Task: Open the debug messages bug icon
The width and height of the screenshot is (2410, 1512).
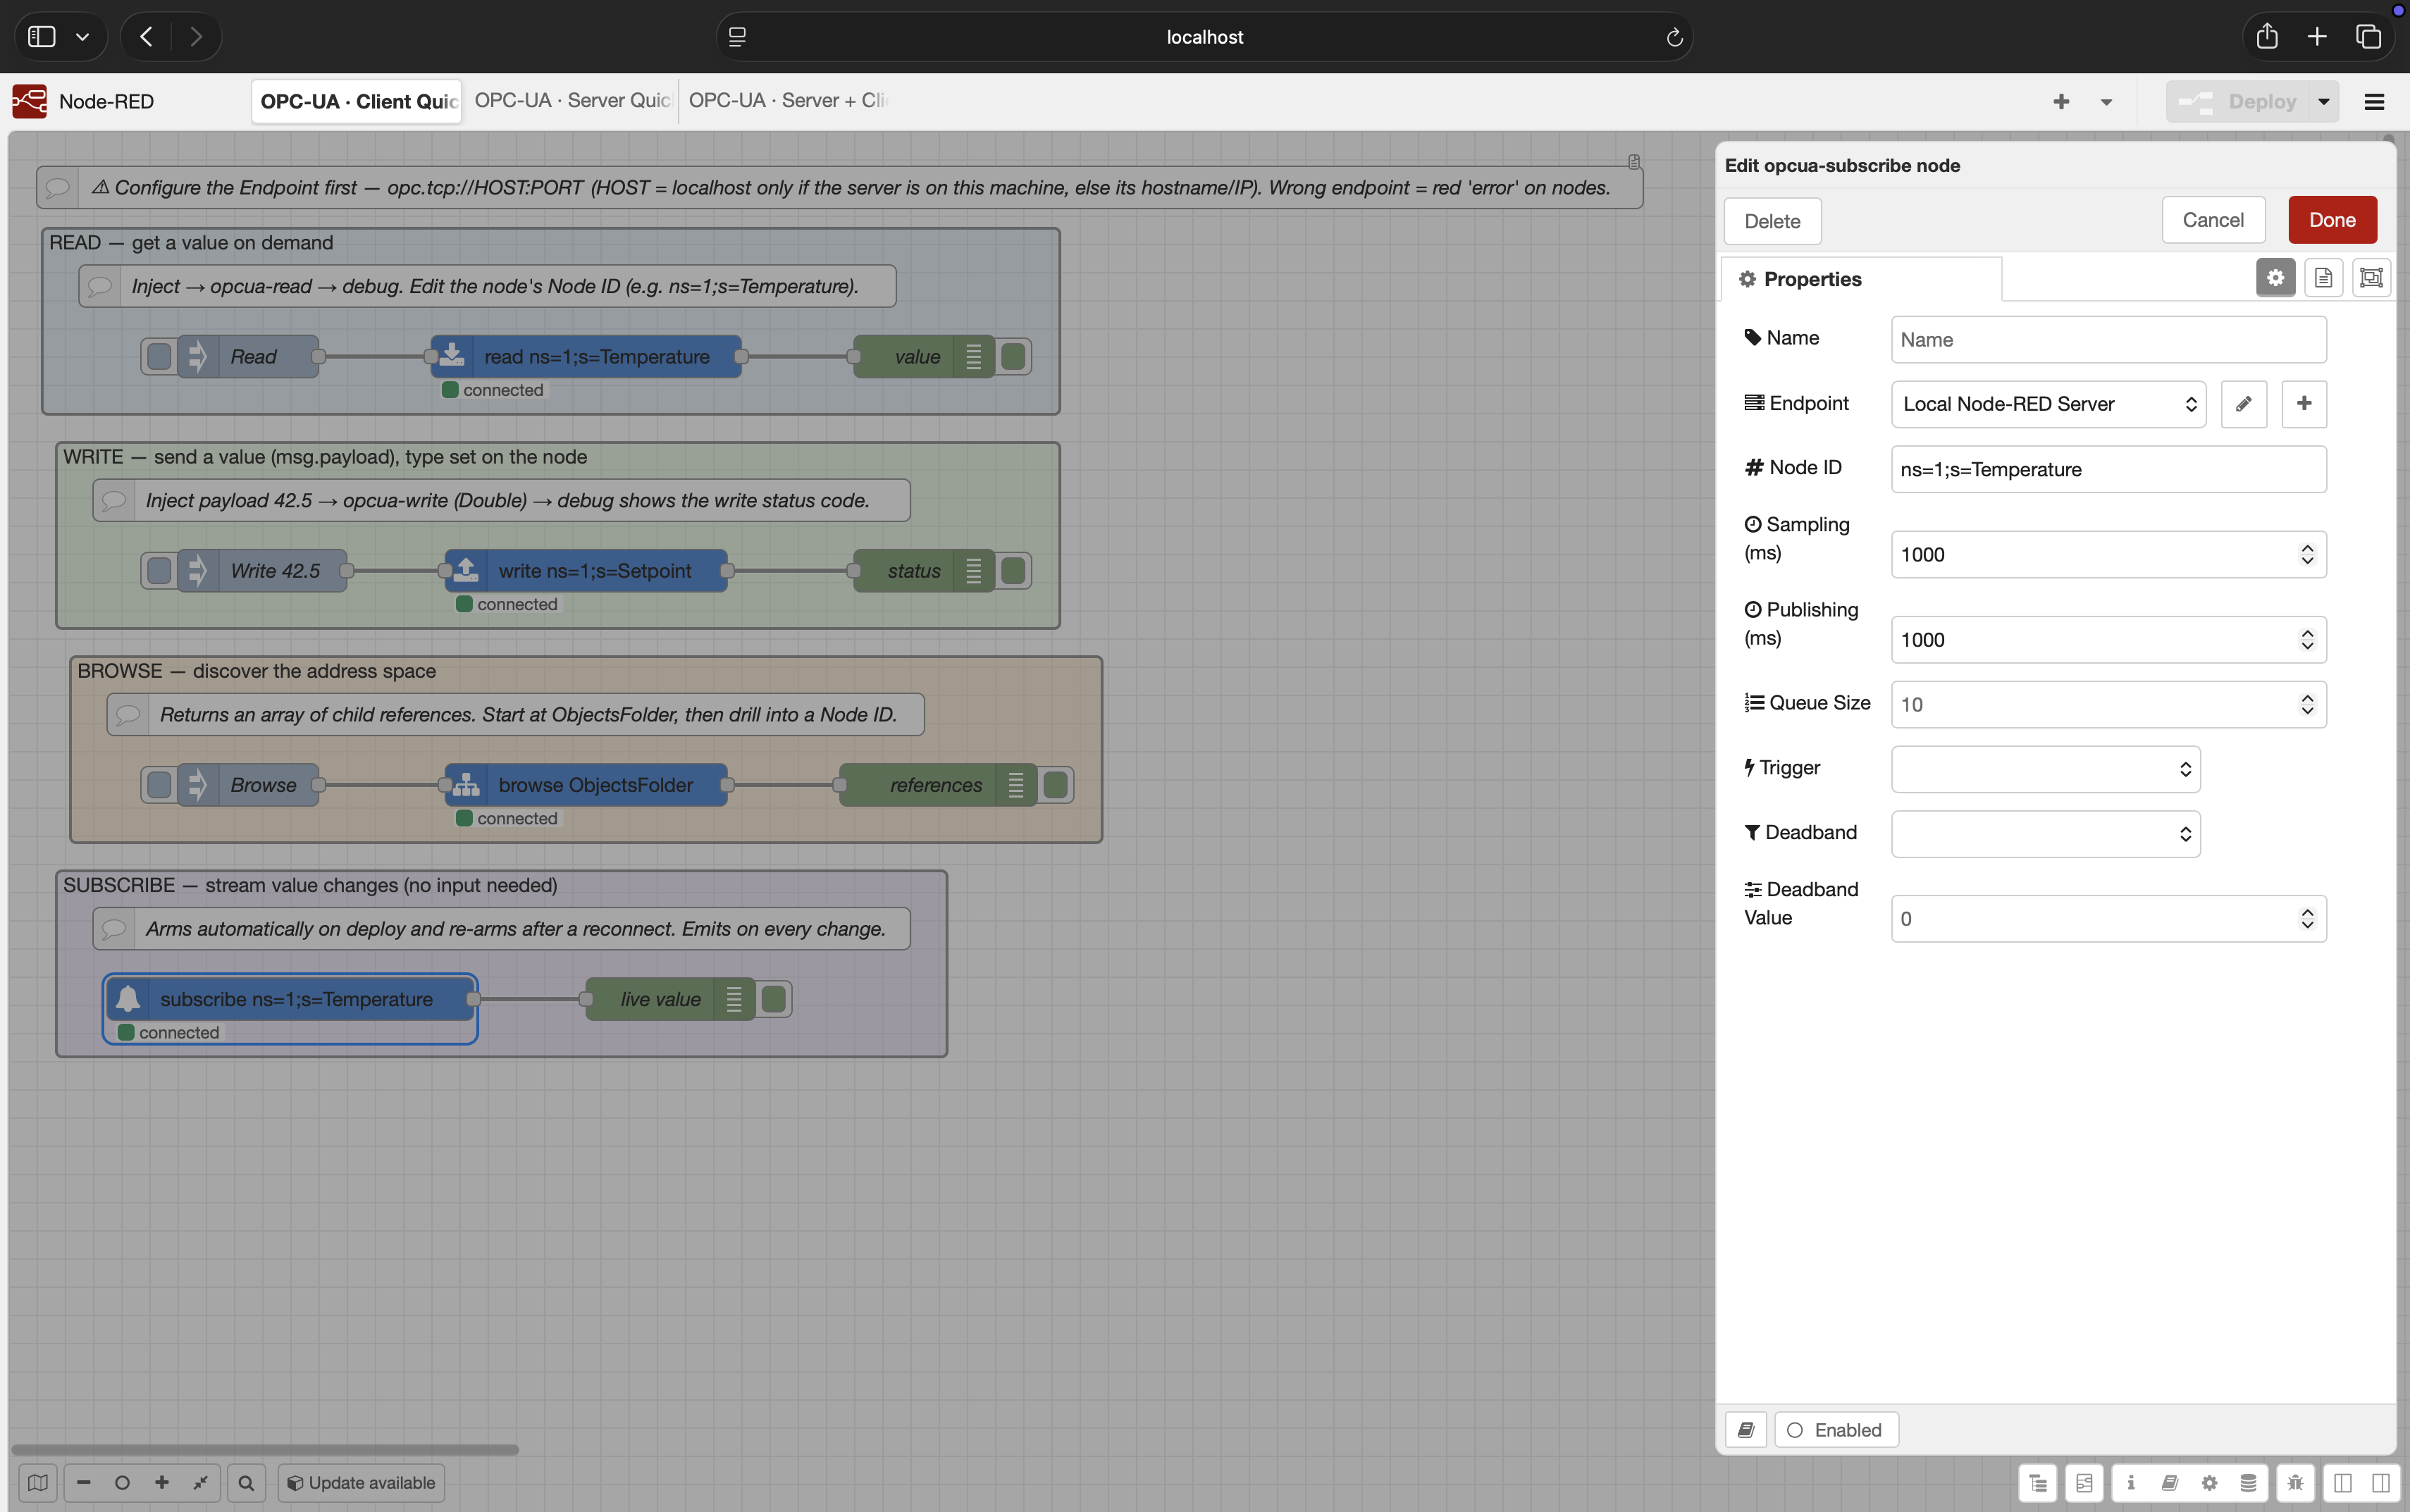Action: point(2295,1483)
